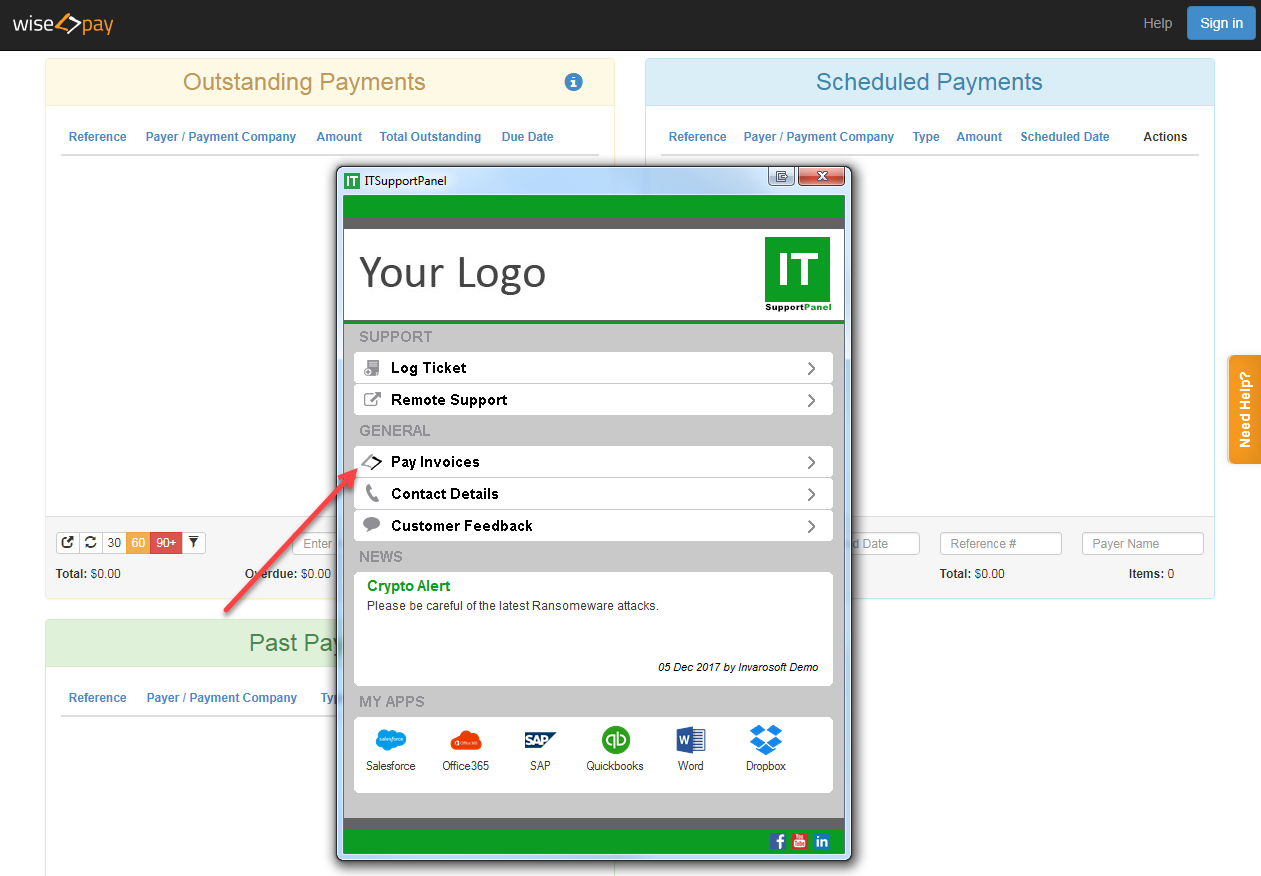
Task: Click the export icon in Outstanding Payments toolbar
Action: 68,543
